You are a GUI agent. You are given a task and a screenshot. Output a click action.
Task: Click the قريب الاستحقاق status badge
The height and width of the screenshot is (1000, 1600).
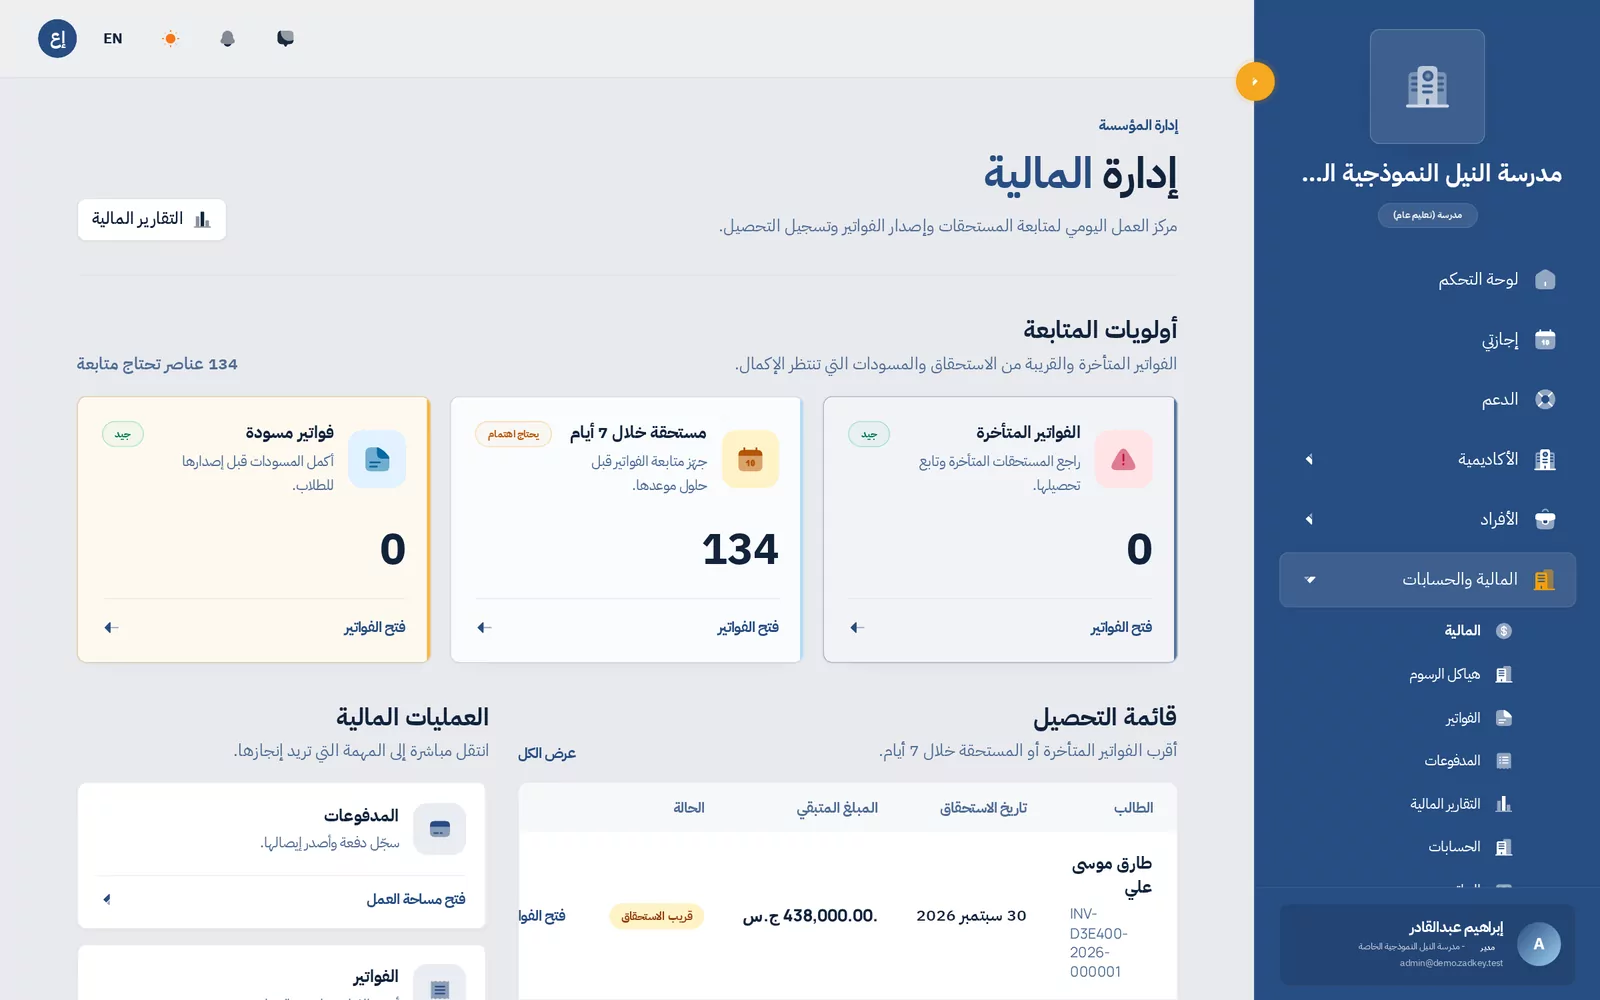point(657,916)
